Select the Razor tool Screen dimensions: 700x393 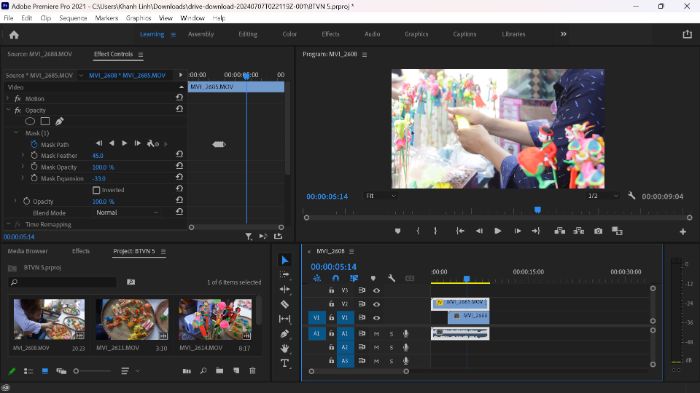point(285,304)
